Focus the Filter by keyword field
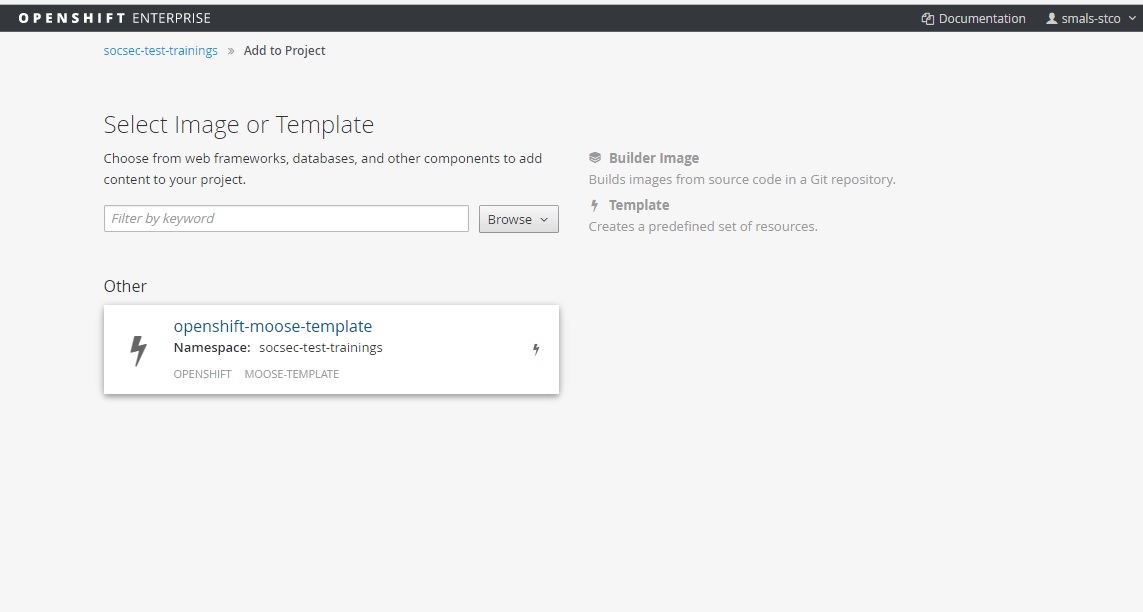This screenshot has height=612, width=1143. [286, 219]
